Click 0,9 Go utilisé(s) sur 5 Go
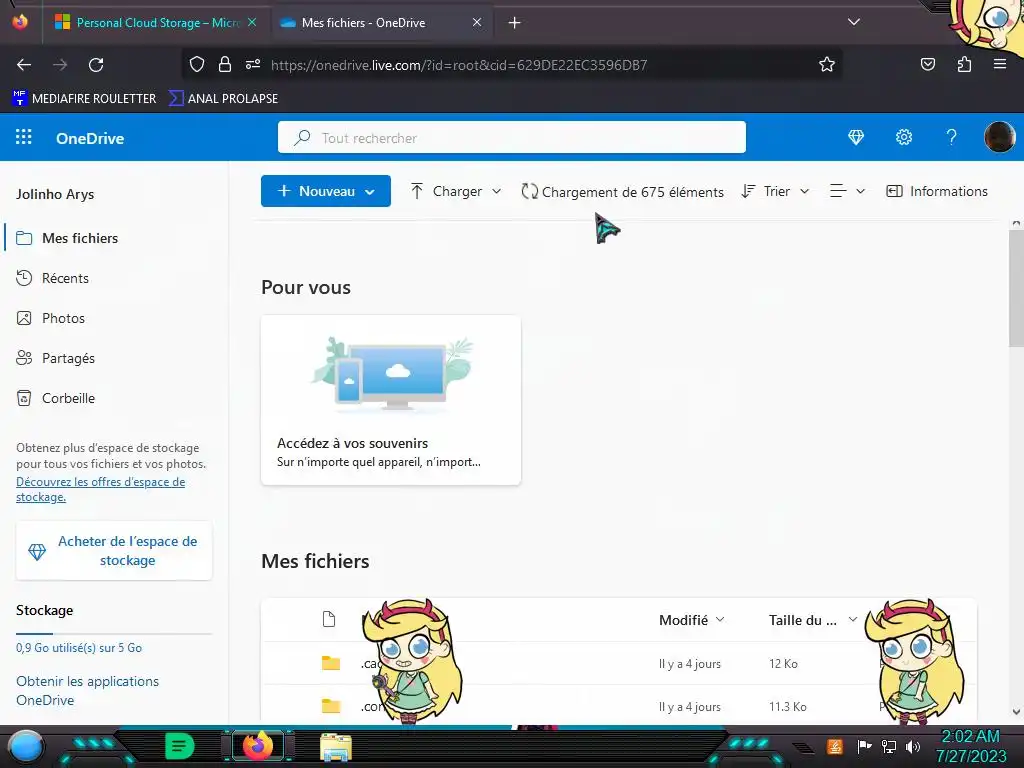 click(79, 648)
